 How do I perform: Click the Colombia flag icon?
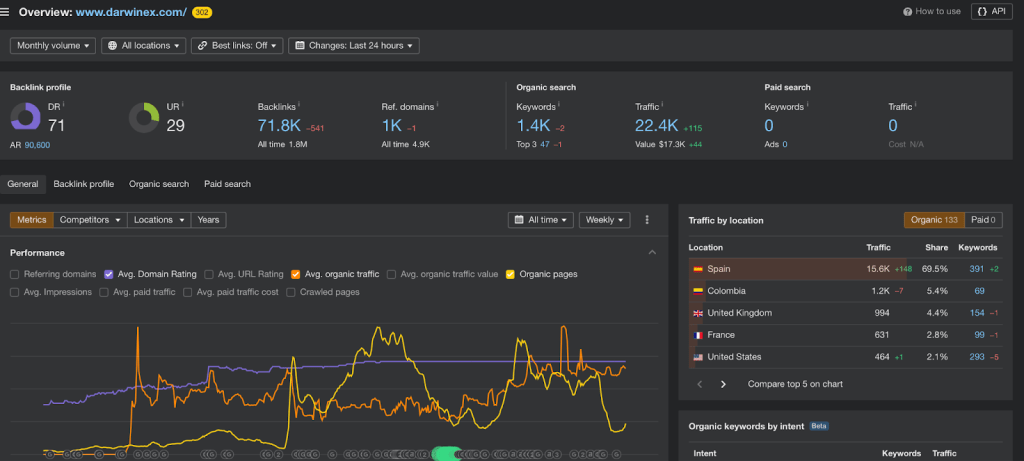tap(697, 291)
